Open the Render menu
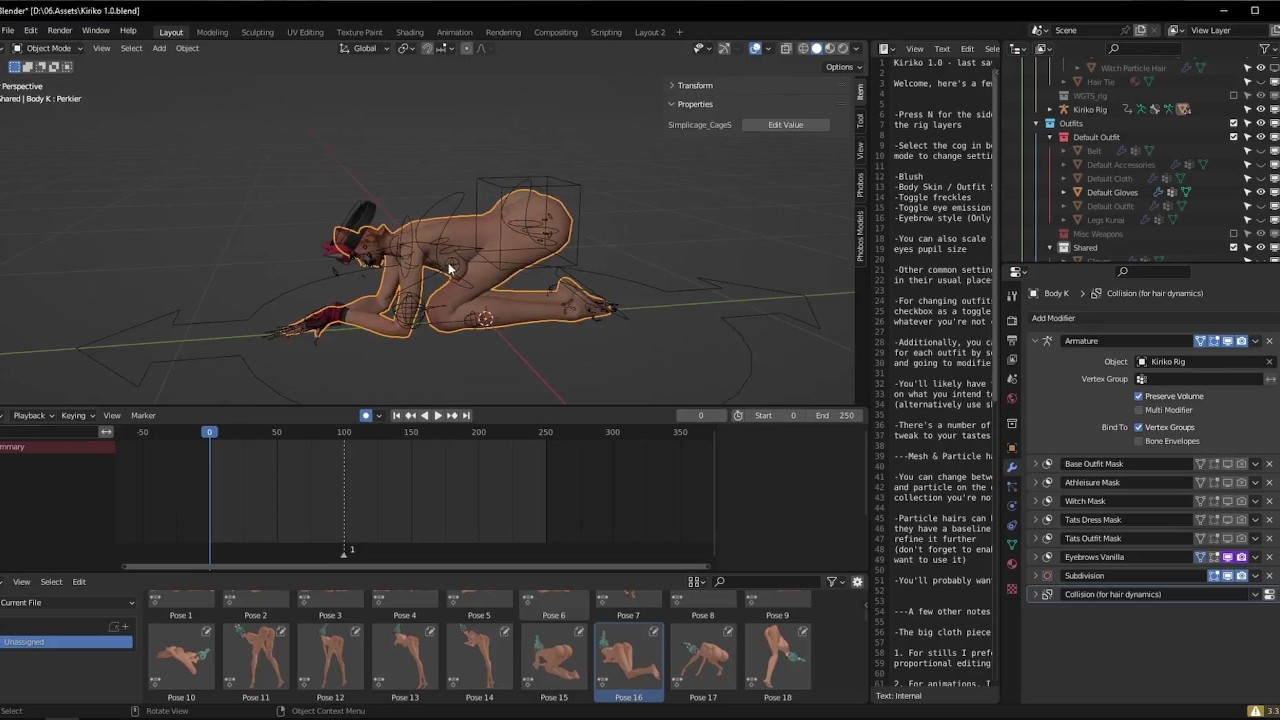Viewport: 1280px width, 720px height. click(59, 31)
